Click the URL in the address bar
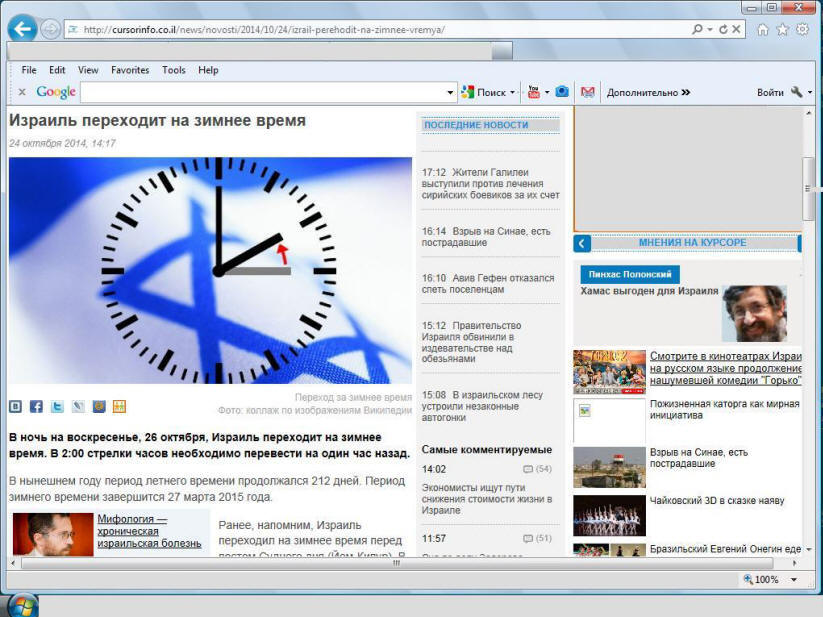This screenshot has width=823, height=617. point(264,30)
